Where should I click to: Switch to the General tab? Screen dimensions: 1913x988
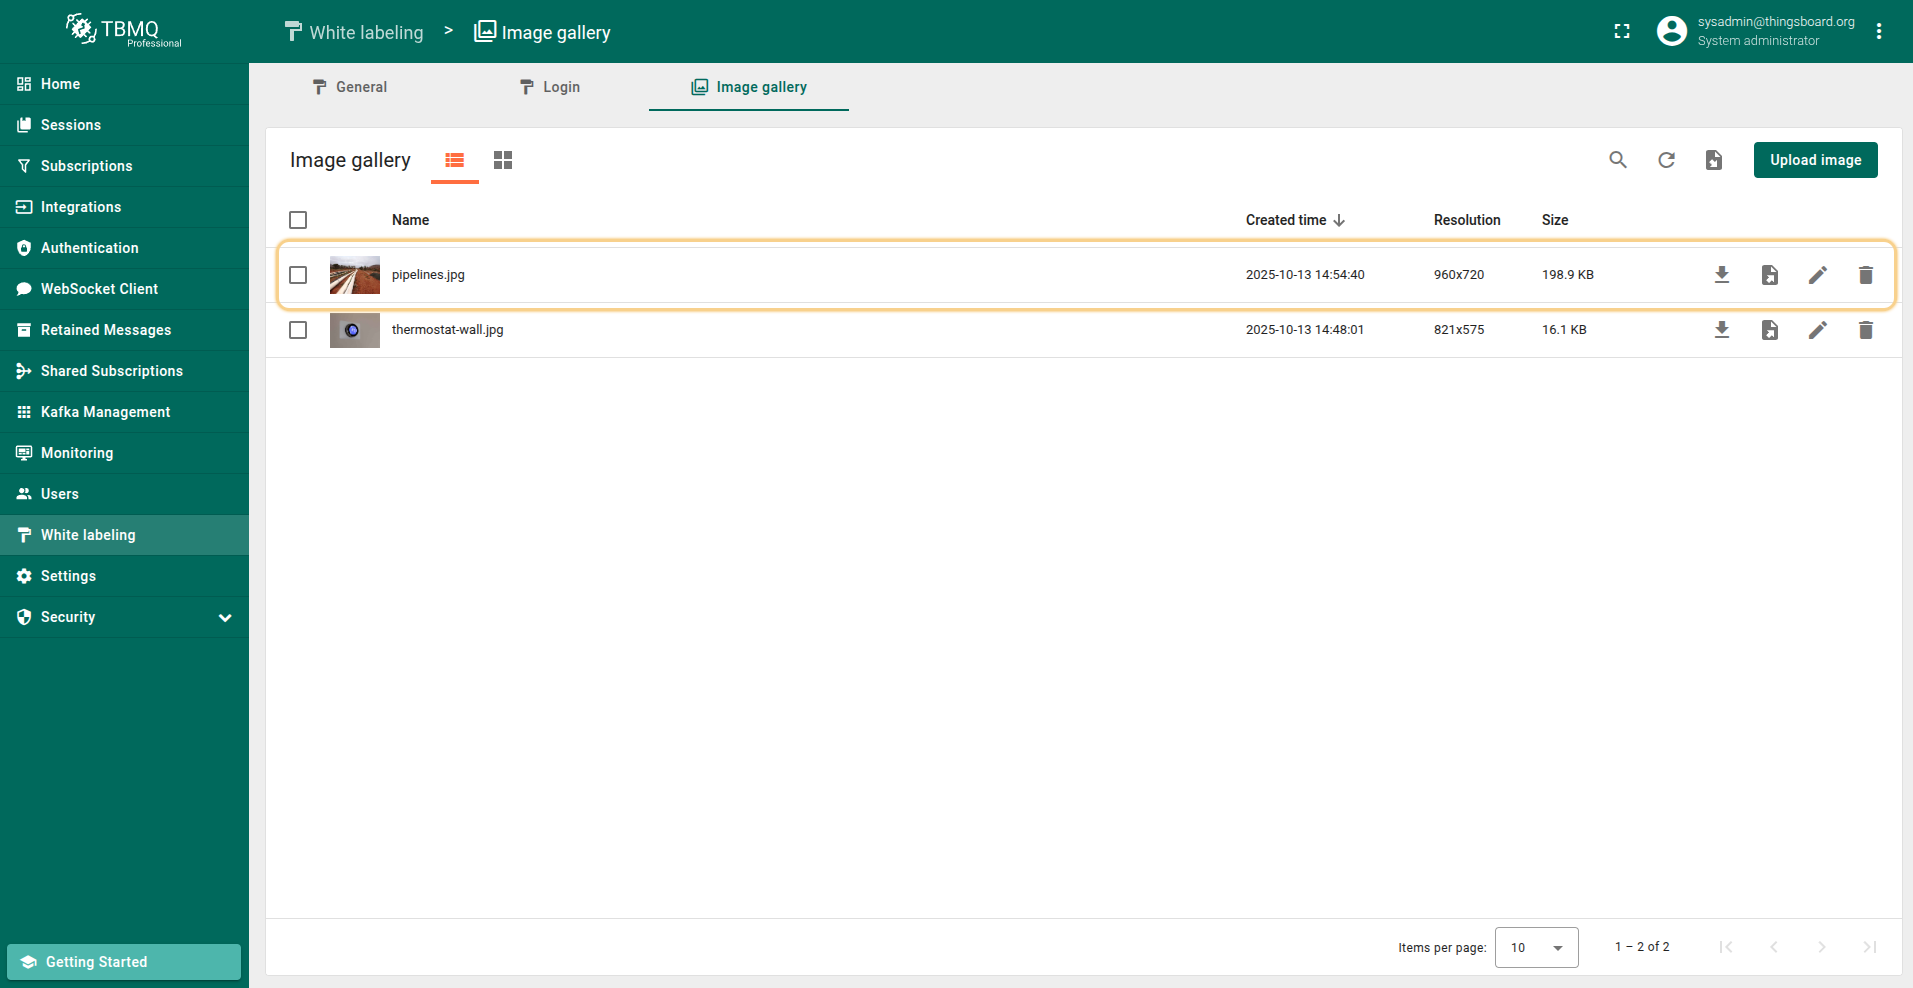349,87
